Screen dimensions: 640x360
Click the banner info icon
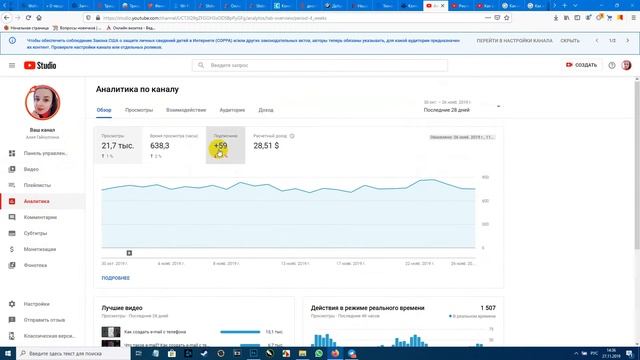12,41
